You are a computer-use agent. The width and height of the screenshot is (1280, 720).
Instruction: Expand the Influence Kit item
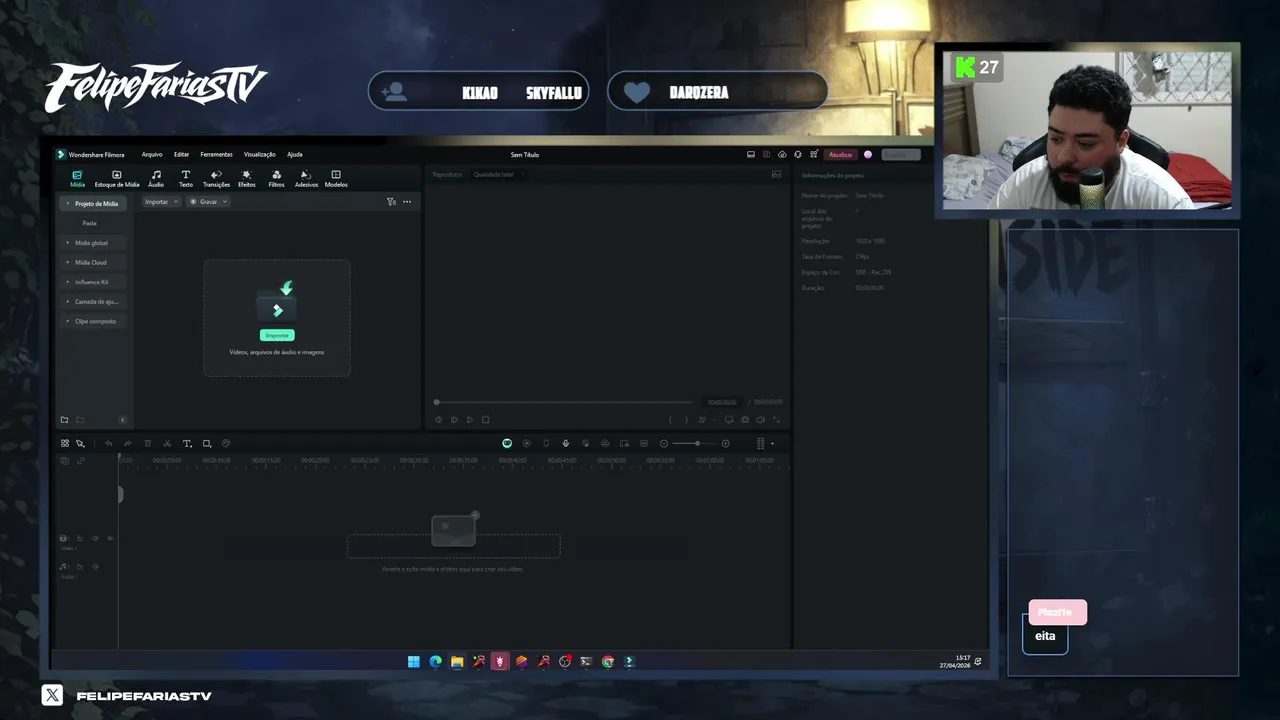tap(68, 282)
